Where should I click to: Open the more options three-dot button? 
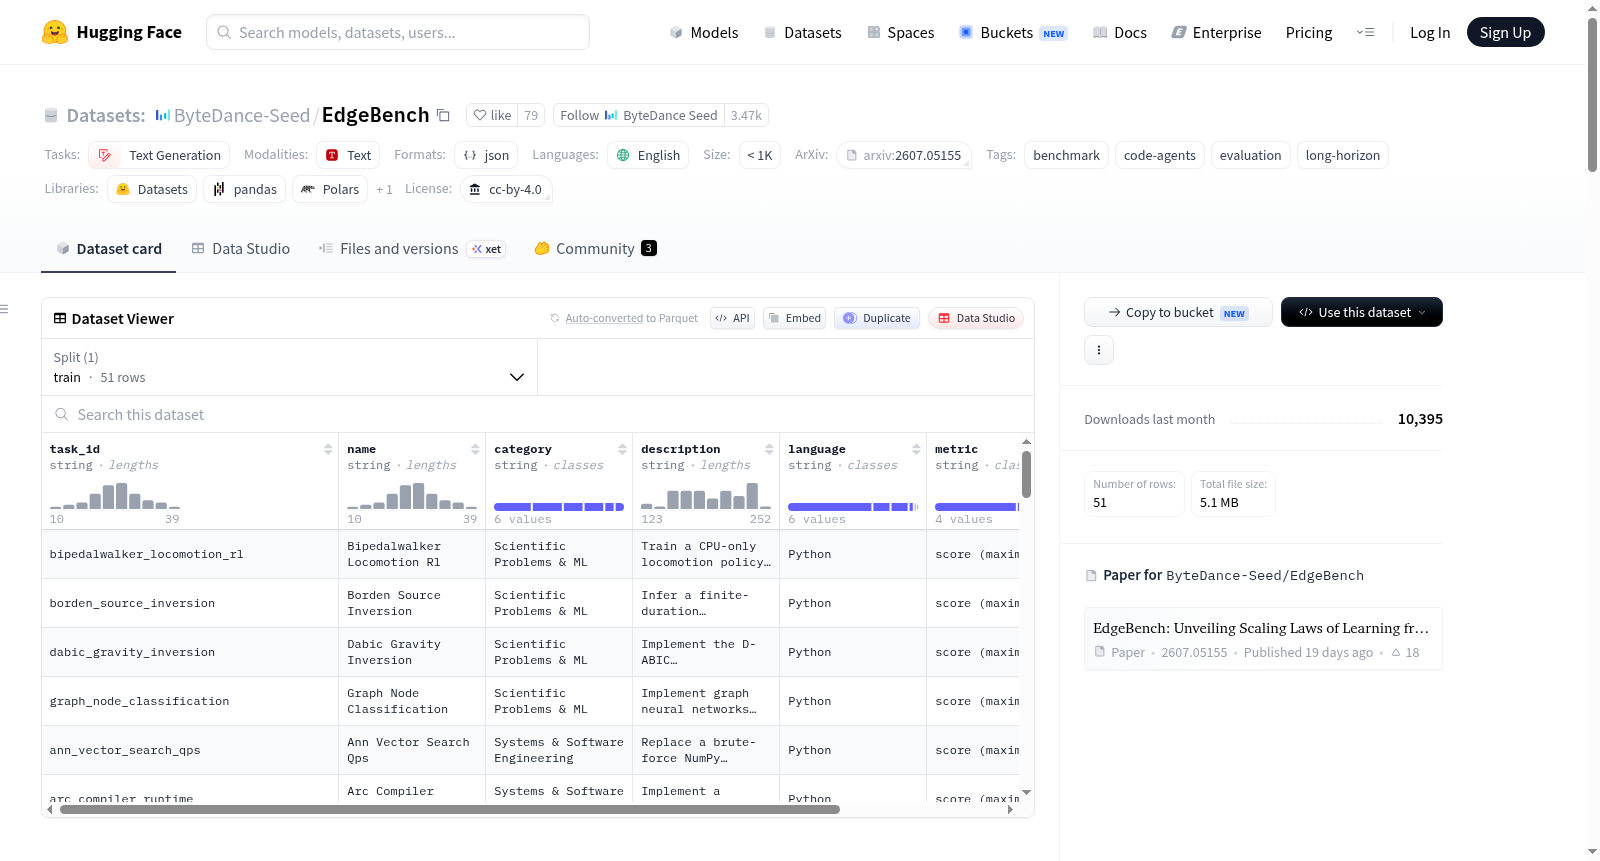point(1099,350)
